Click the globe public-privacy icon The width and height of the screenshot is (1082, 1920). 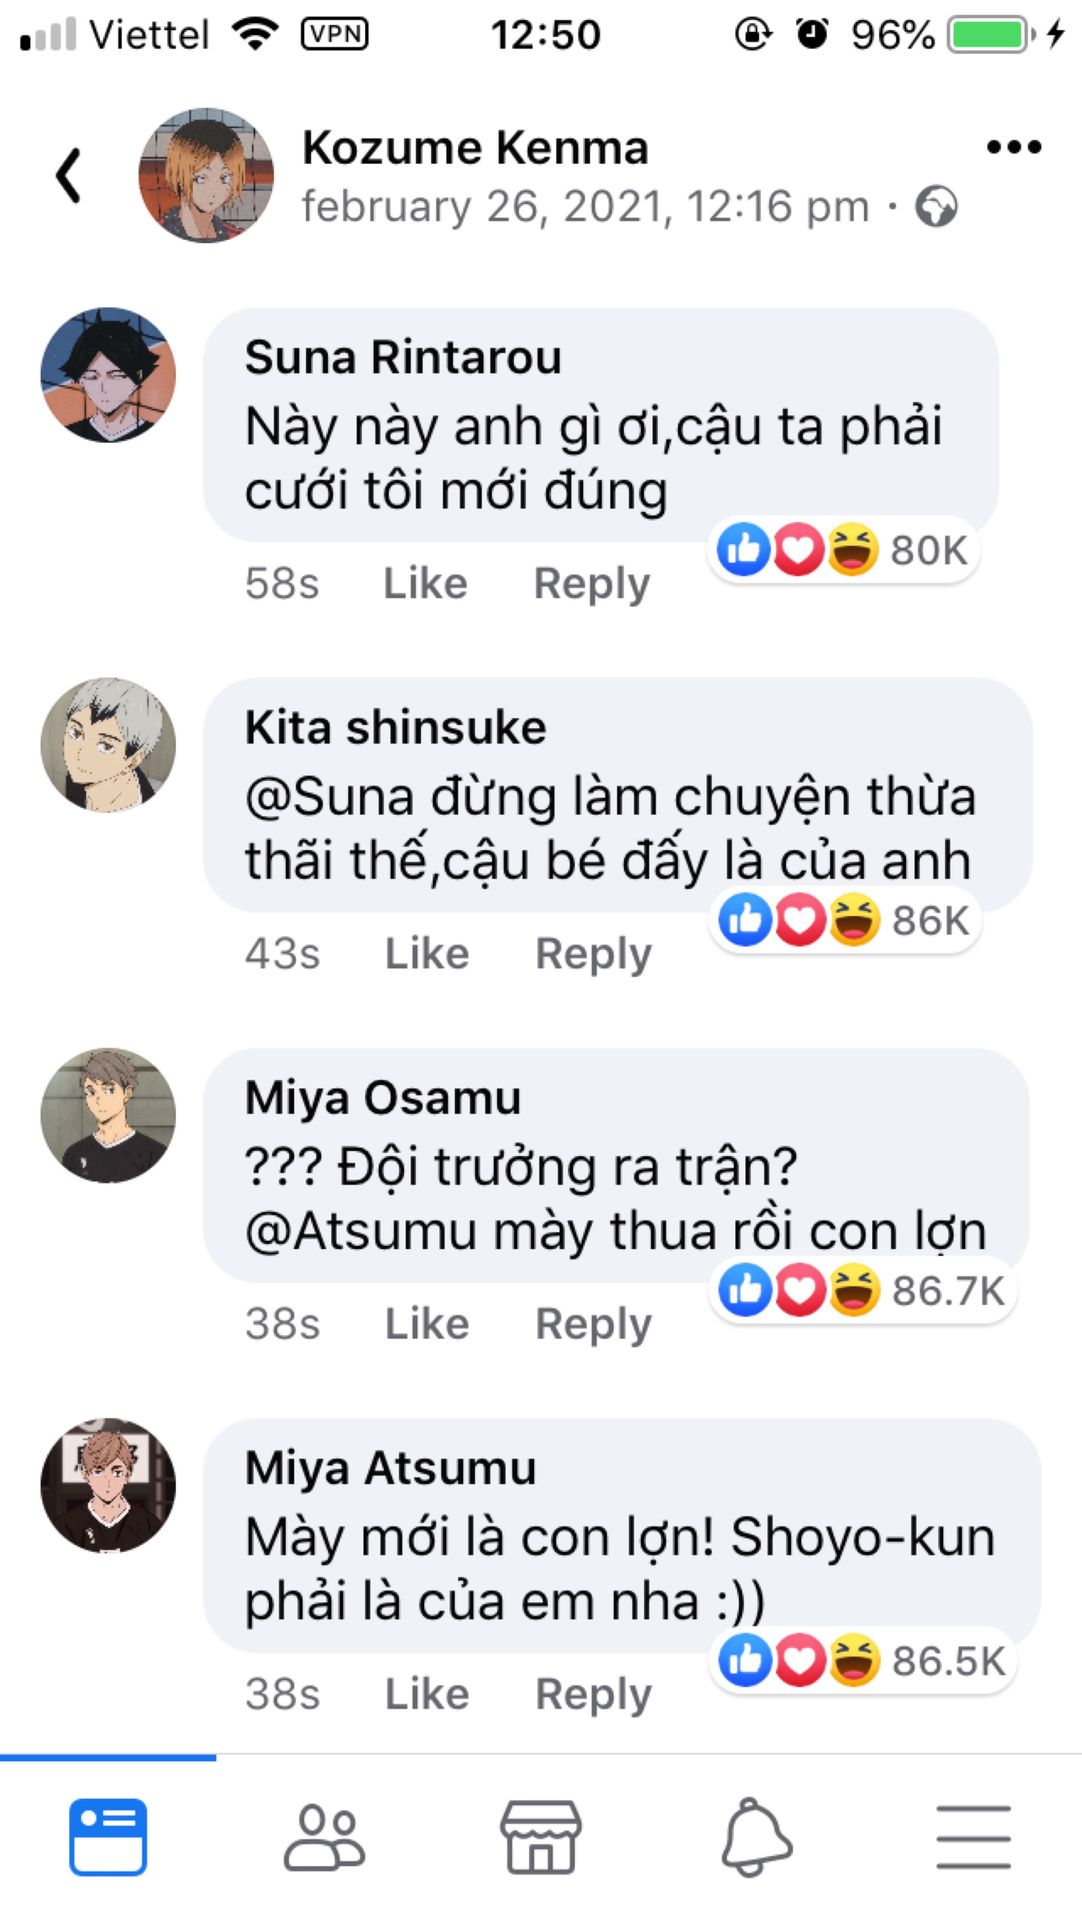(x=936, y=207)
